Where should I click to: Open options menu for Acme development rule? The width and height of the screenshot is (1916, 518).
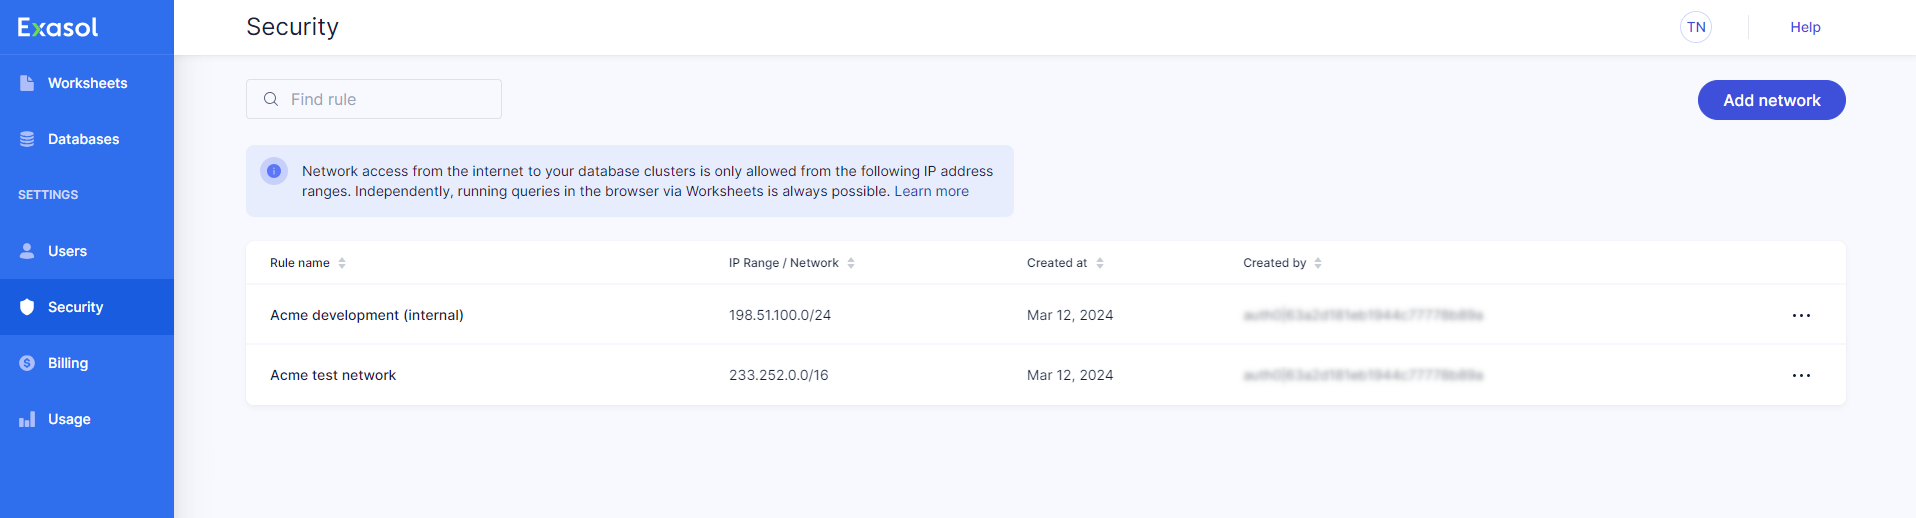click(1801, 315)
